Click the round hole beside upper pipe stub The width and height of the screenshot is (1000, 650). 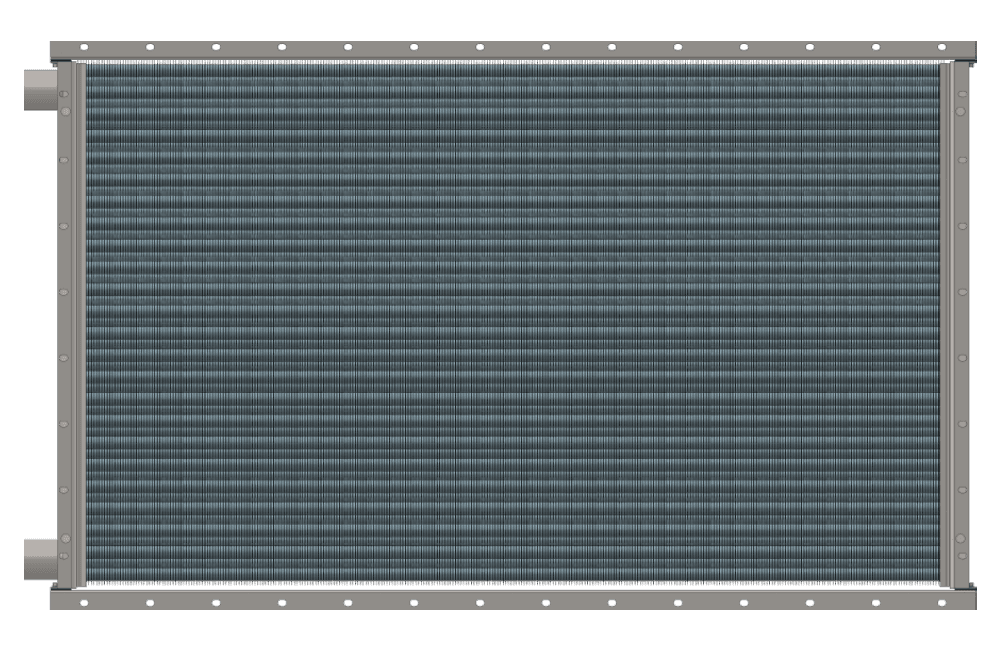pyautogui.click(x=64, y=94)
